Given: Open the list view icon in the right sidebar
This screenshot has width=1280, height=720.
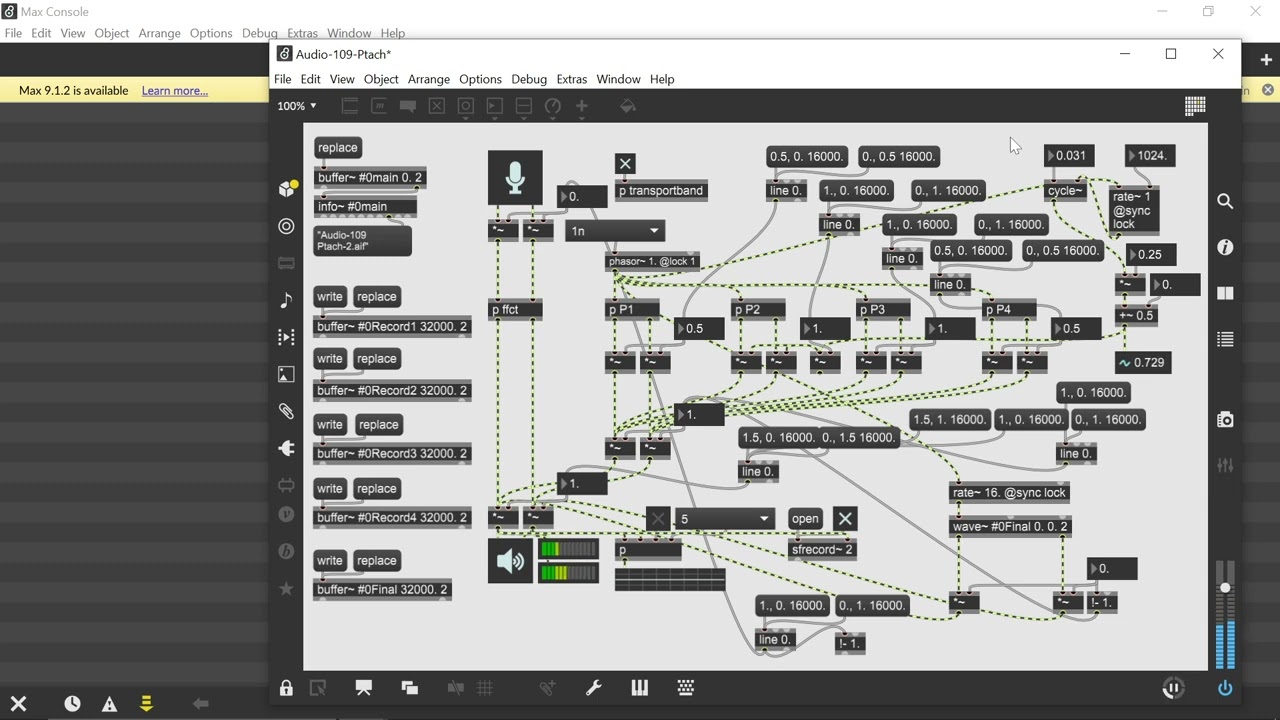Looking at the screenshot, I should [1225, 339].
